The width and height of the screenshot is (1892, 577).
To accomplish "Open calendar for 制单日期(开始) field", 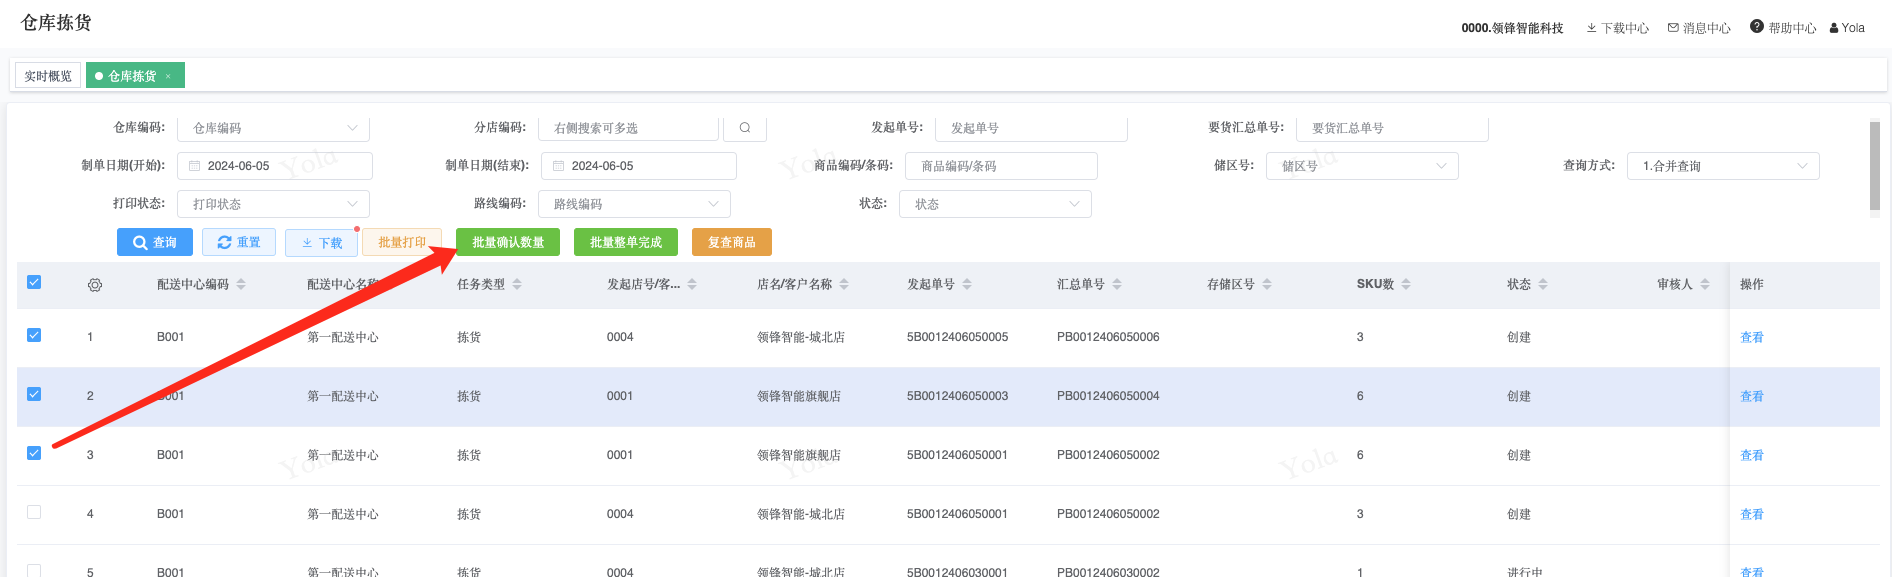I will [x=195, y=166].
